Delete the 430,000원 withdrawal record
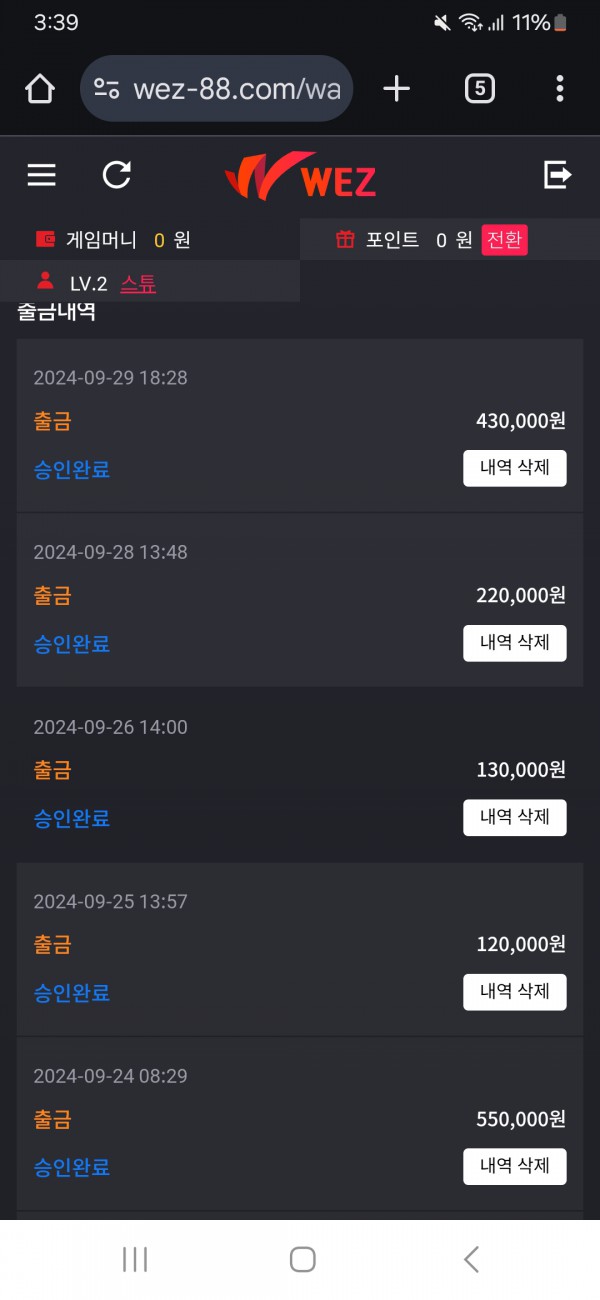This screenshot has width=600, height=1300. point(514,469)
